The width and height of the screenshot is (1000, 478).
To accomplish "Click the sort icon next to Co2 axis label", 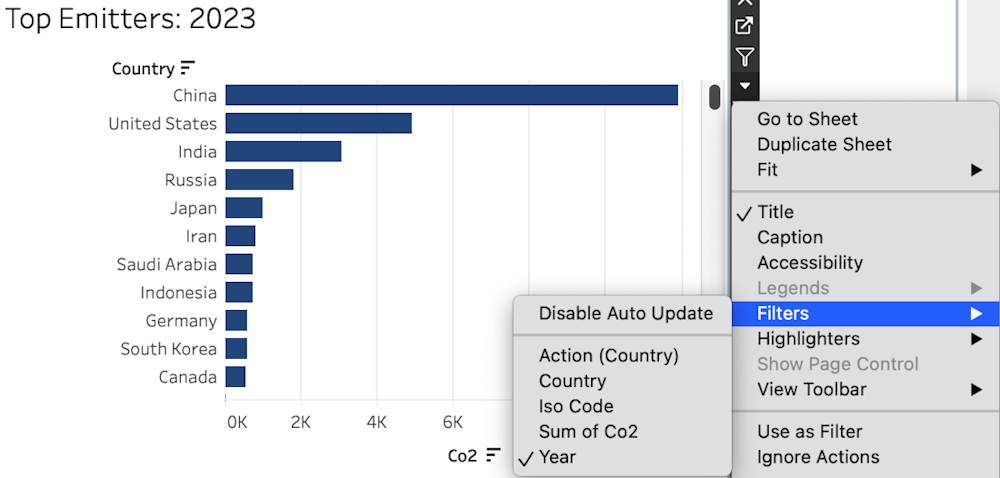I will pyautogui.click(x=493, y=455).
